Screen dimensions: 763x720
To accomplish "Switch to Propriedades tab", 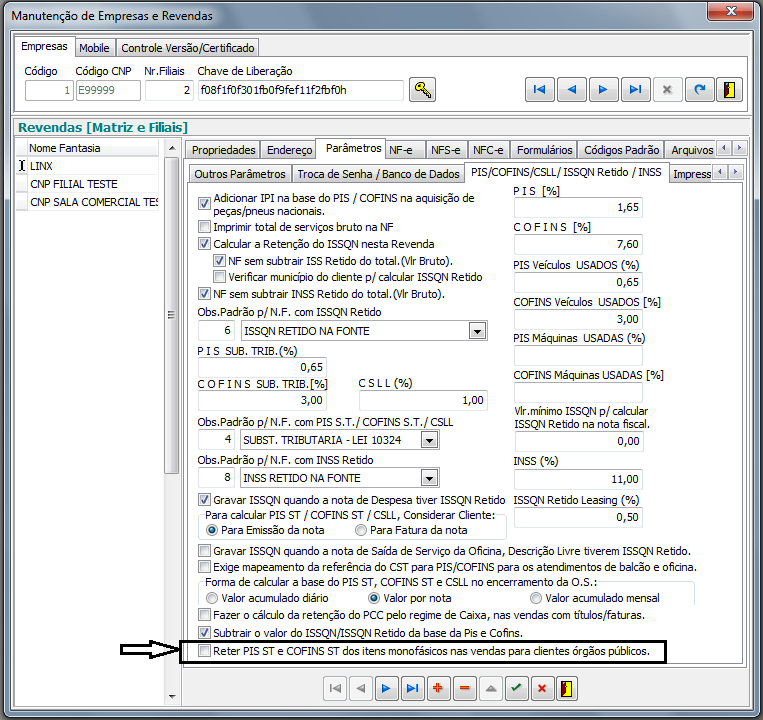I will [223, 150].
